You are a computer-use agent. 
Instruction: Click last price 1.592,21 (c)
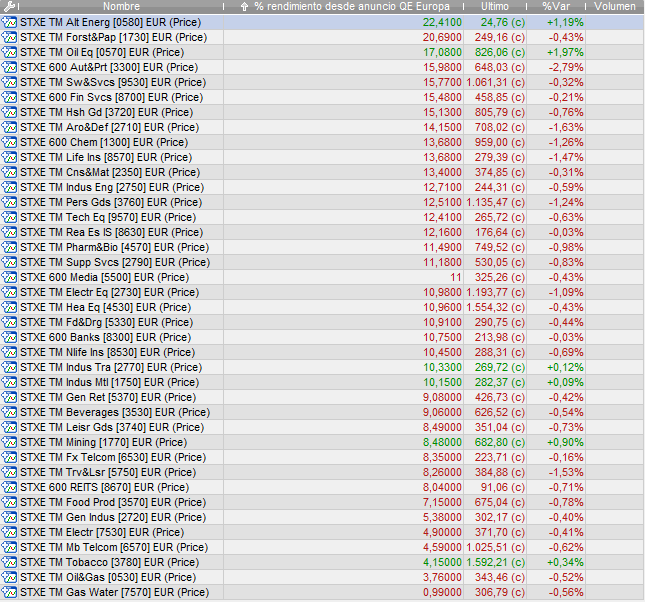pyautogui.click(x=496, y=562)
